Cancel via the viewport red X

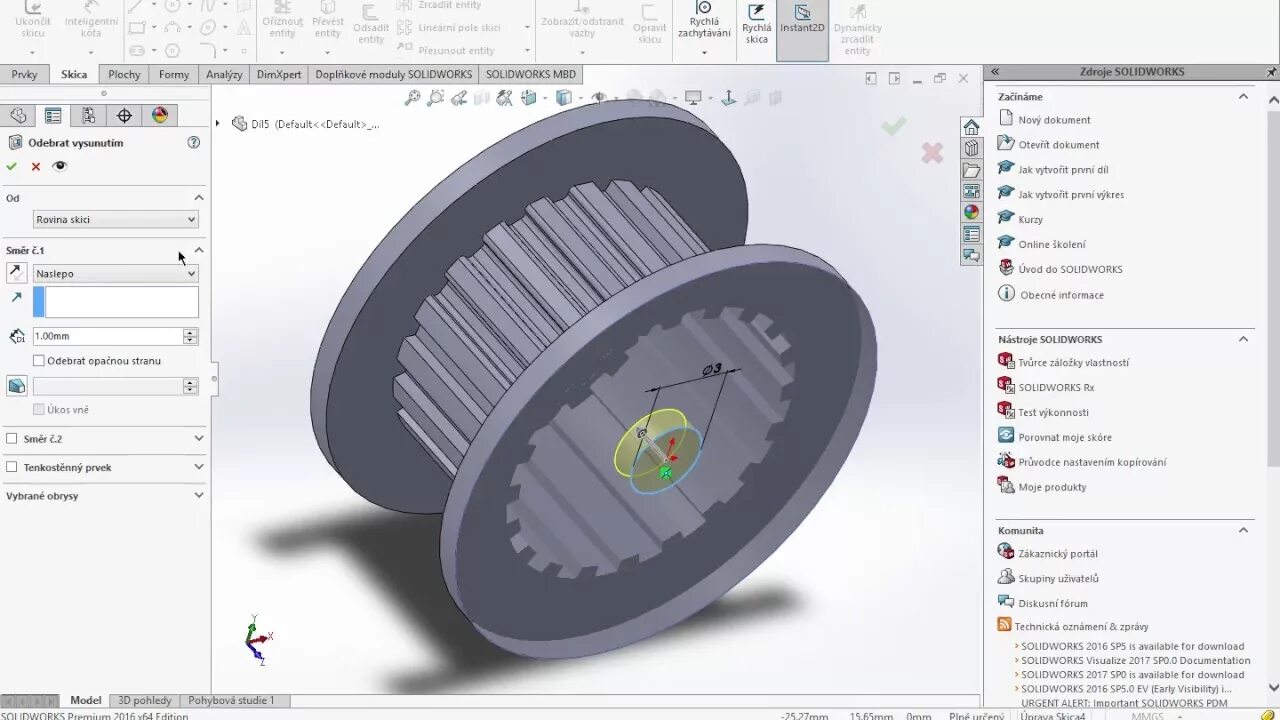click(932, 152)
